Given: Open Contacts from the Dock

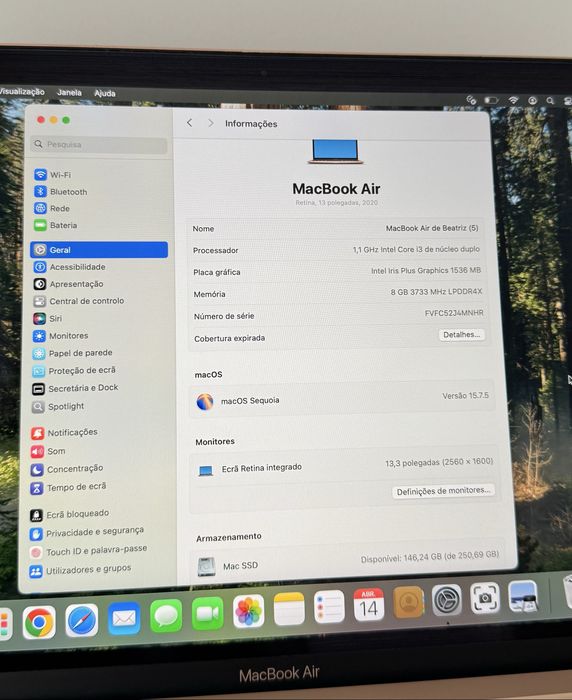Looking at the screenshot, I should (x=408, y=602).
